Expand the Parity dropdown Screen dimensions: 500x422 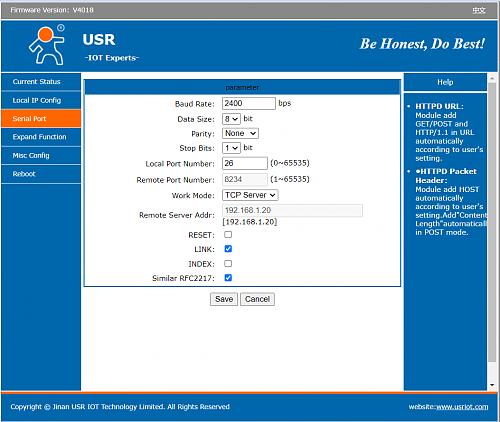tap(240, 133)
